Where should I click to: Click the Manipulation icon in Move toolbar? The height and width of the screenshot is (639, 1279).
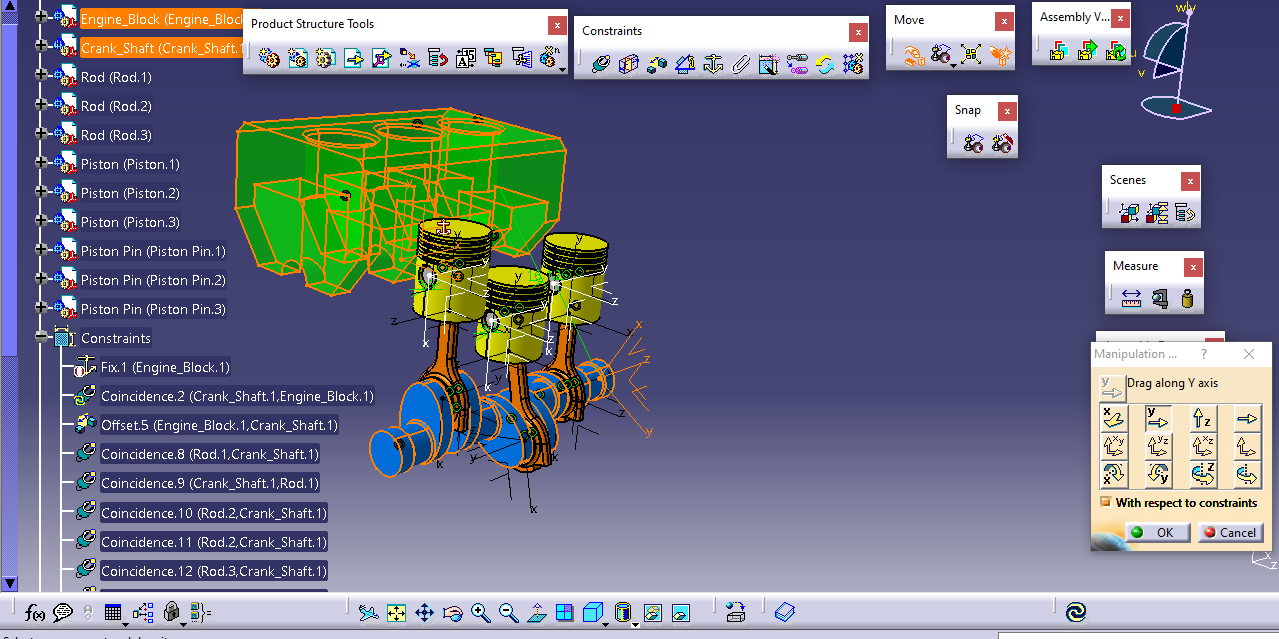914,54
